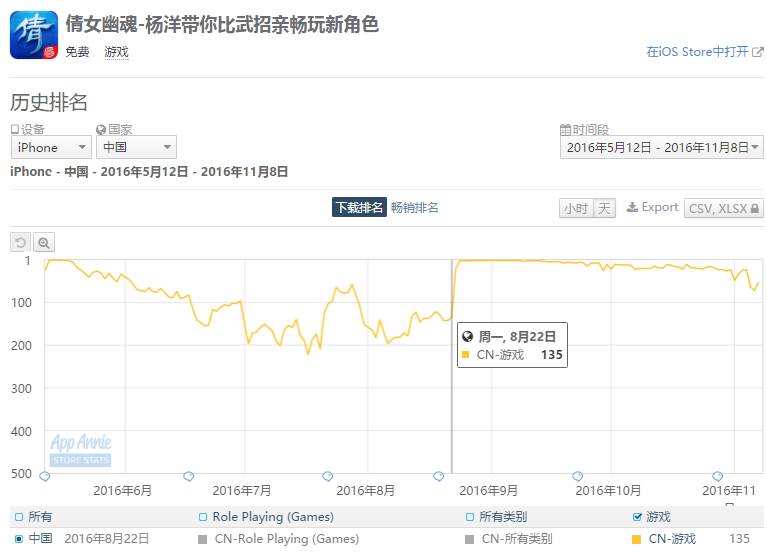Open the date range dropdown
Image resolution: width=767 pixels, height=552 pixels.
tap(661, 147)
